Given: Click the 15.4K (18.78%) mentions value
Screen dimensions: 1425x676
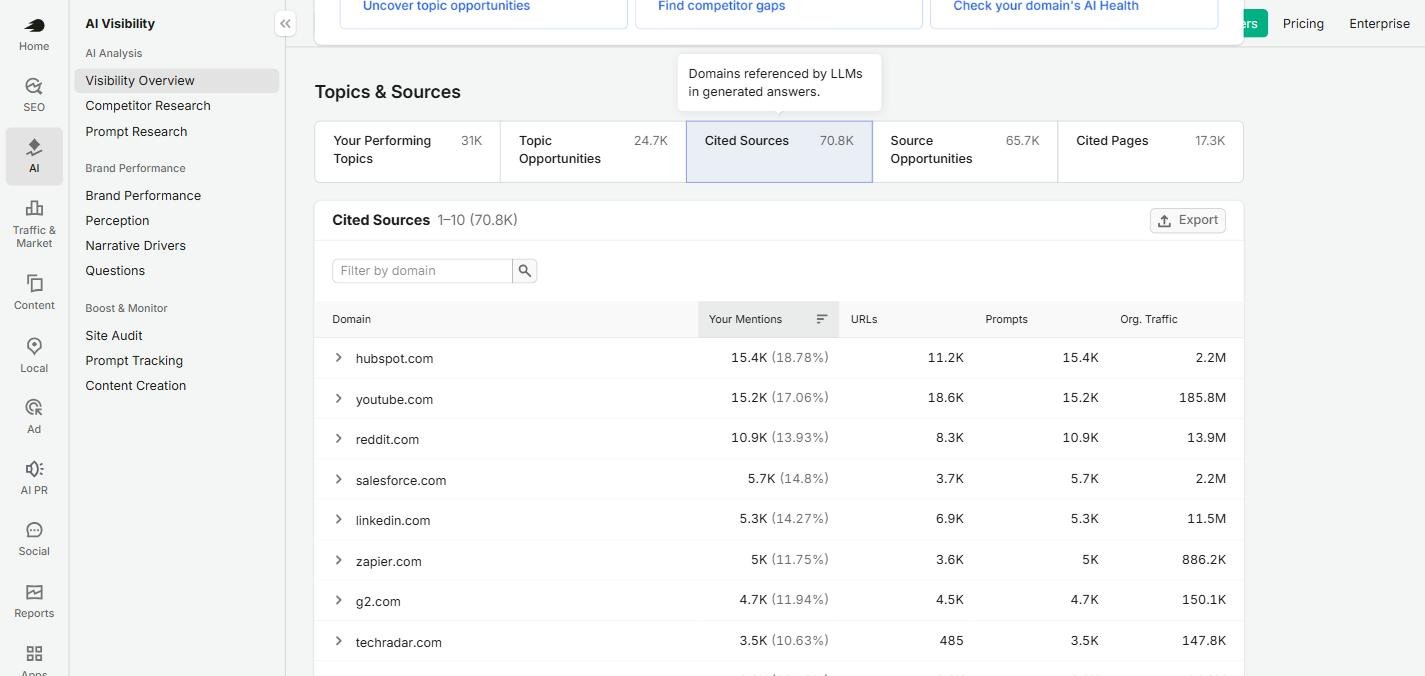Looking at the screenshot, I should (x=779, y=358).
